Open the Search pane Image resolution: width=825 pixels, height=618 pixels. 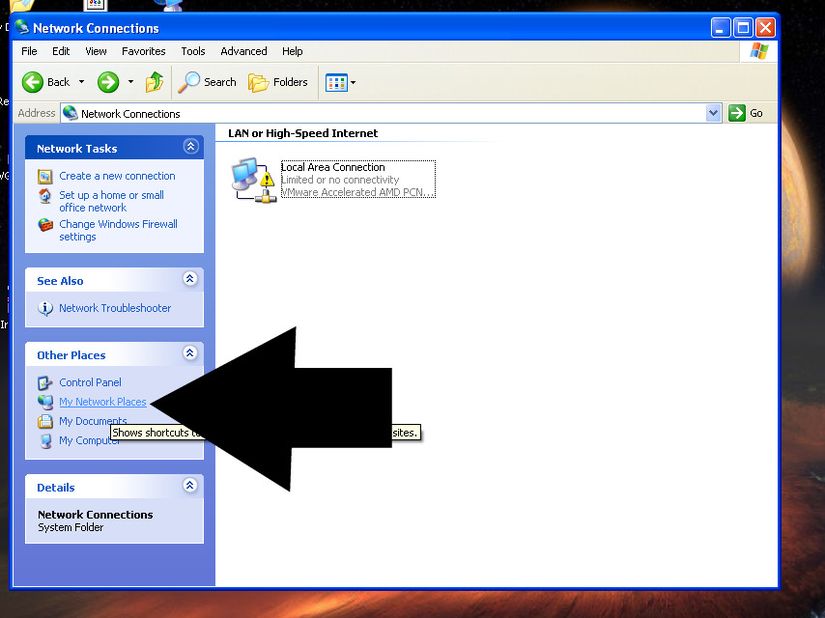[207, 82]
